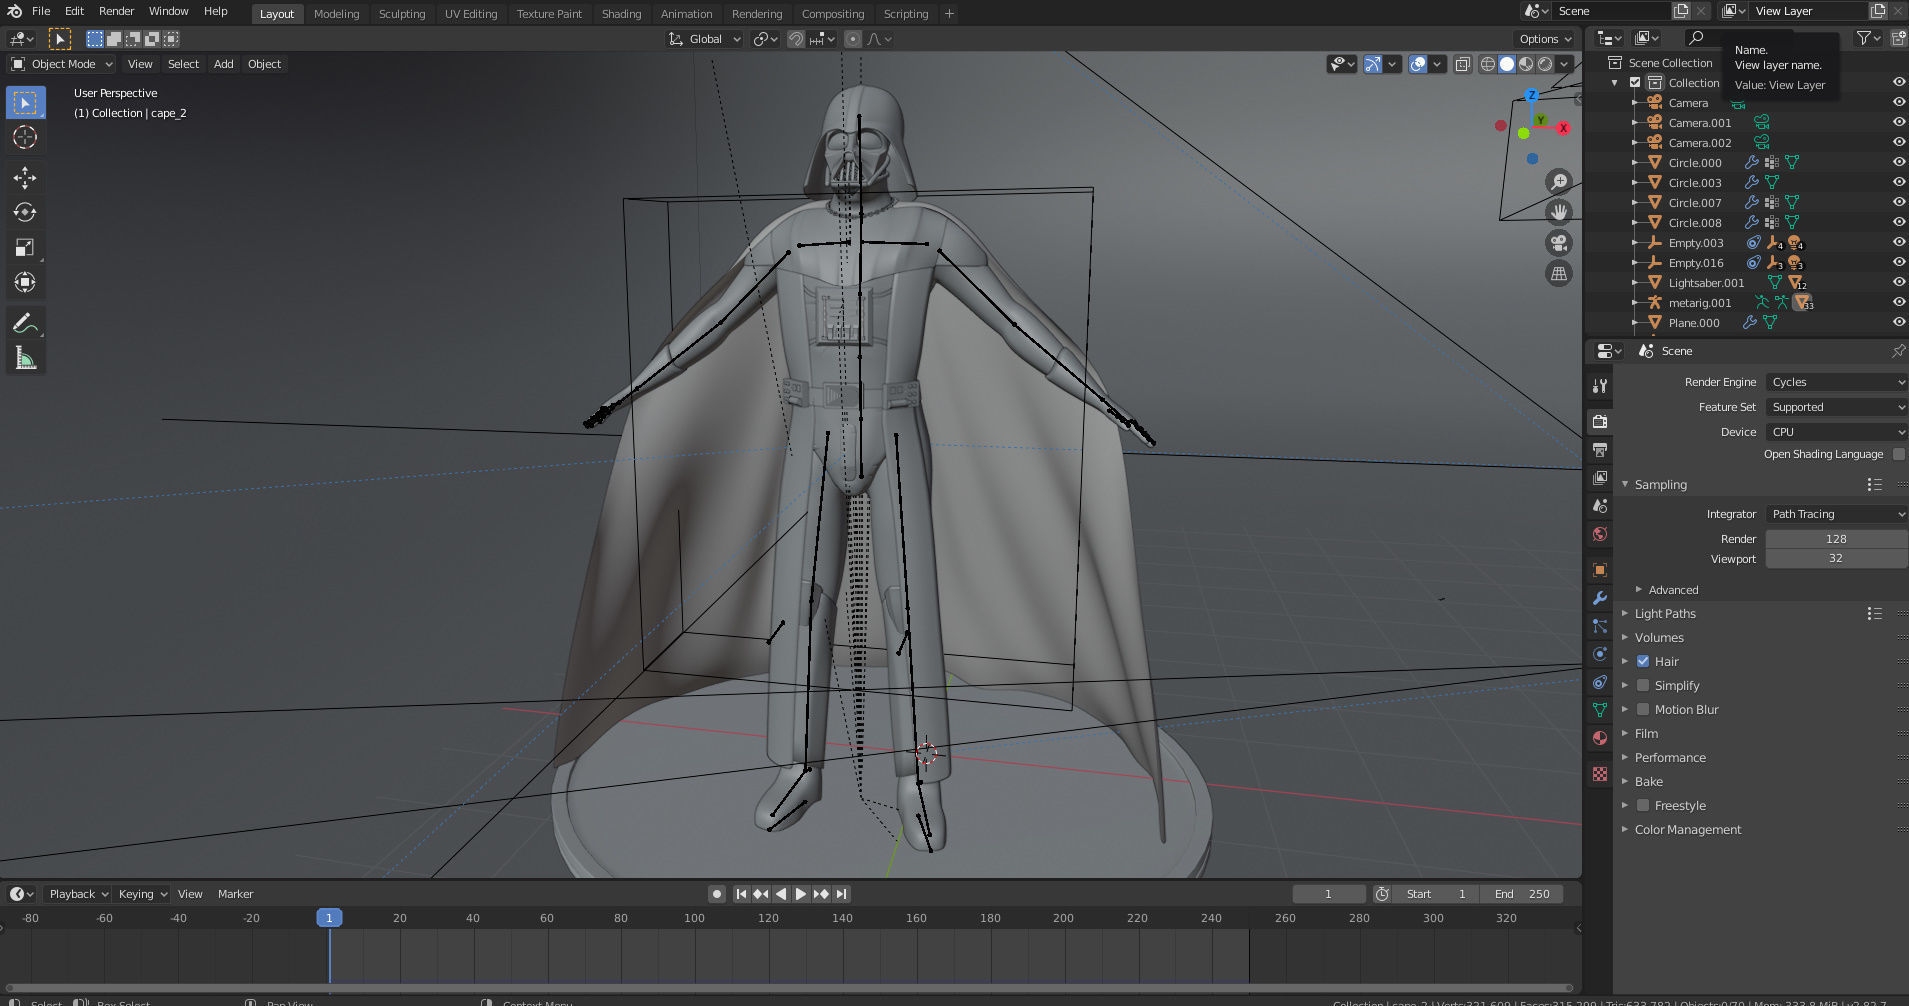1909x1006 pixels.
Task: Open the Modifiers properties tab
Action: coord(1600,598)
